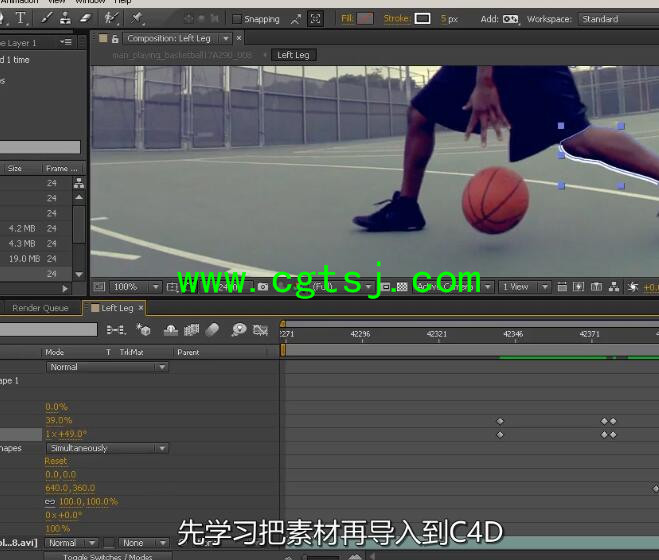659x560 pixels.
Task: Click the reset exposure icon
Action: 633,287
